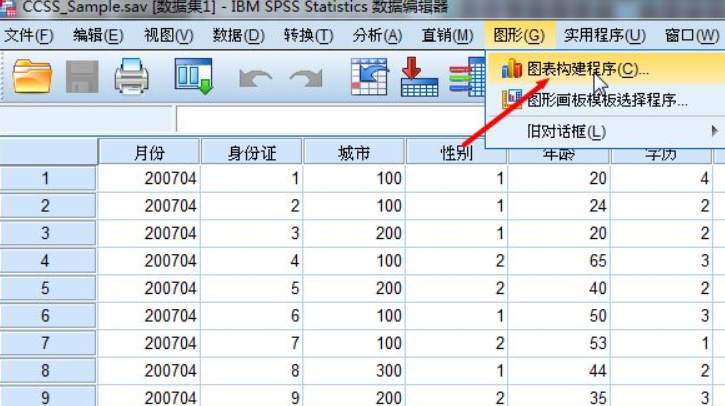Close the 图形(G) menu
The image size is (725, 406).
(519, 35)
